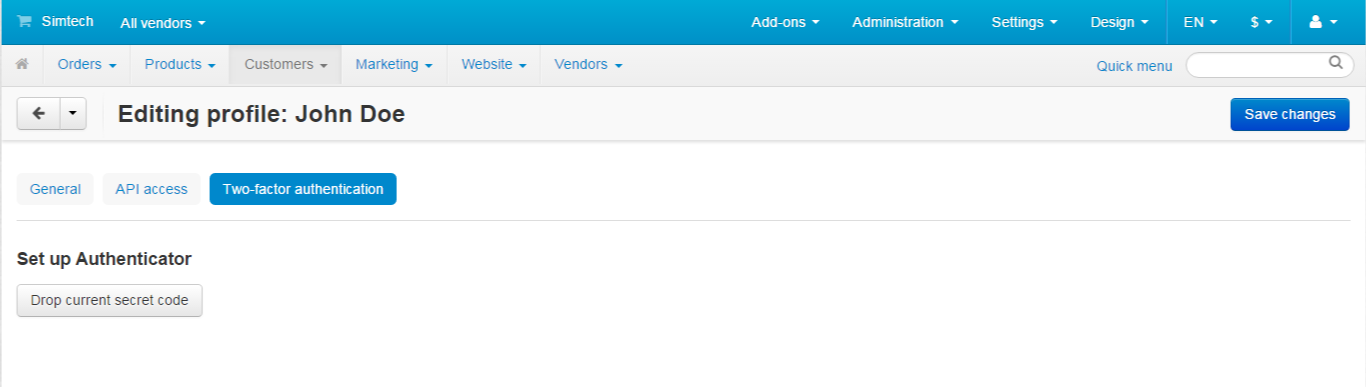Open the All vendors dropdown
This screenshot has height=387, width=1366.
pyautogui.click(x=162, y=22)
